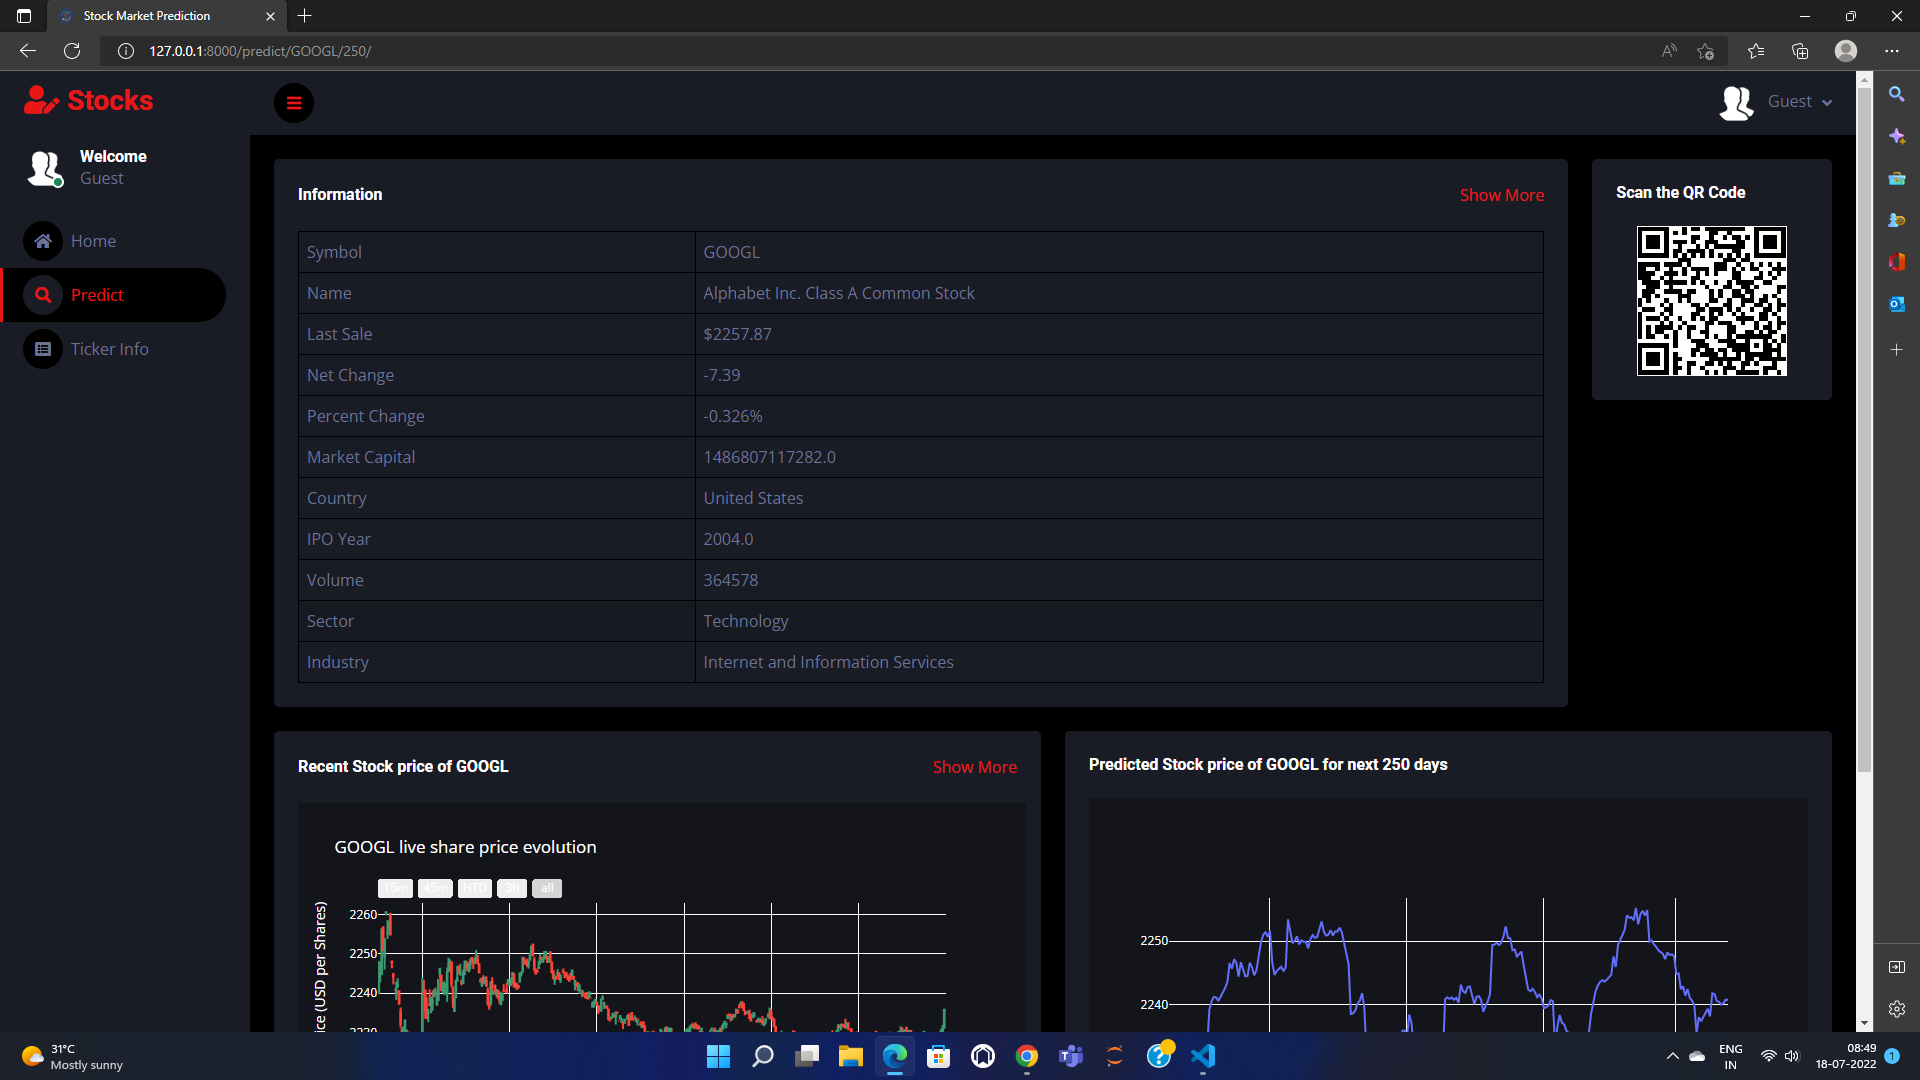Expand the Guest user dropdown

[1776, 102]
